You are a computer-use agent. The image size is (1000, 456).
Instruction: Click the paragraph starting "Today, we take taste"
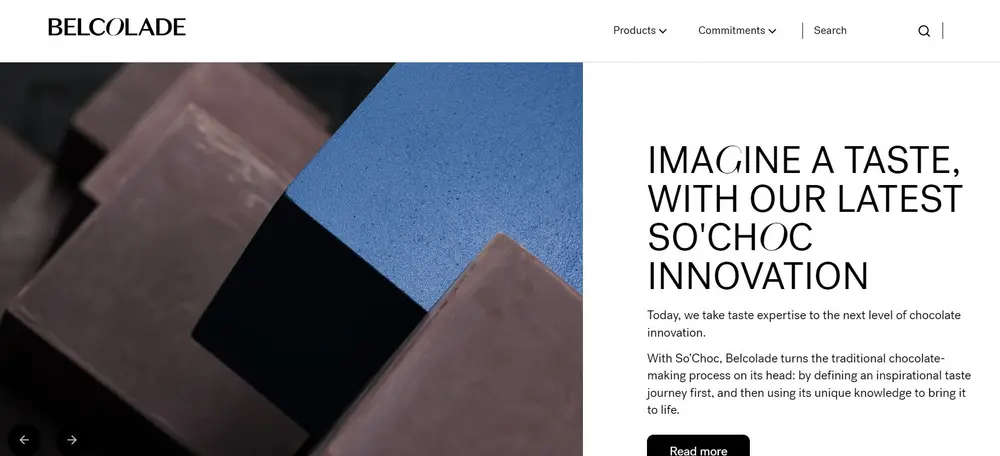[804, 324]
